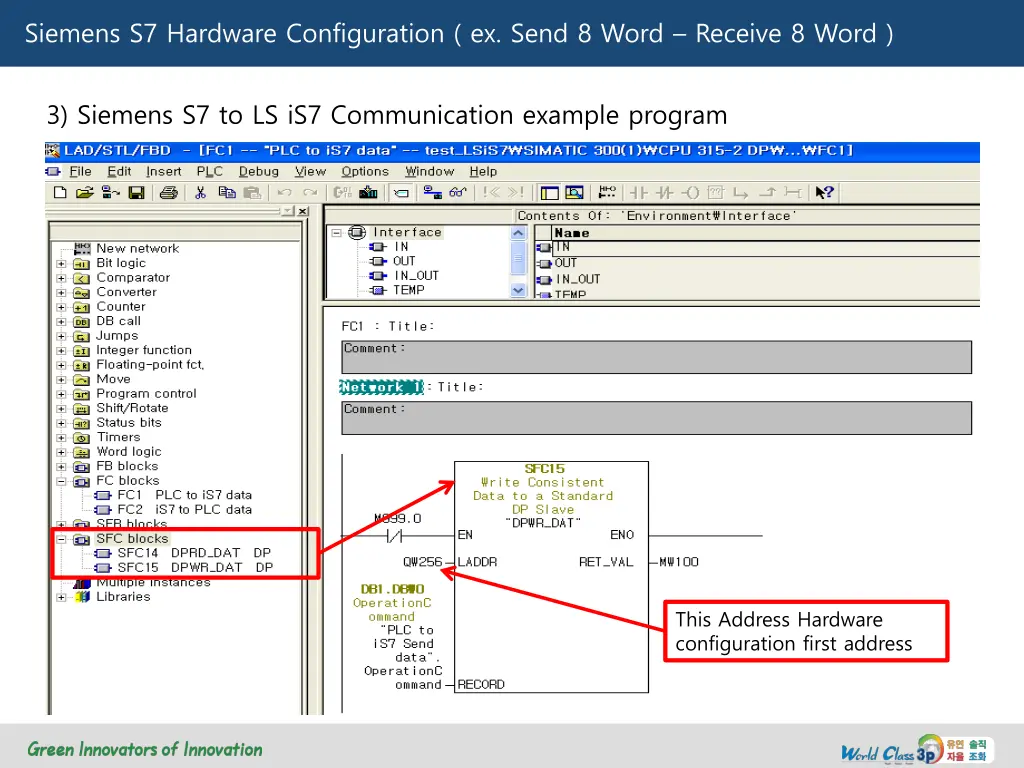Click the Download to PLC icon
This screenshot has height=768, width=1024.
(x=368, y=193)
